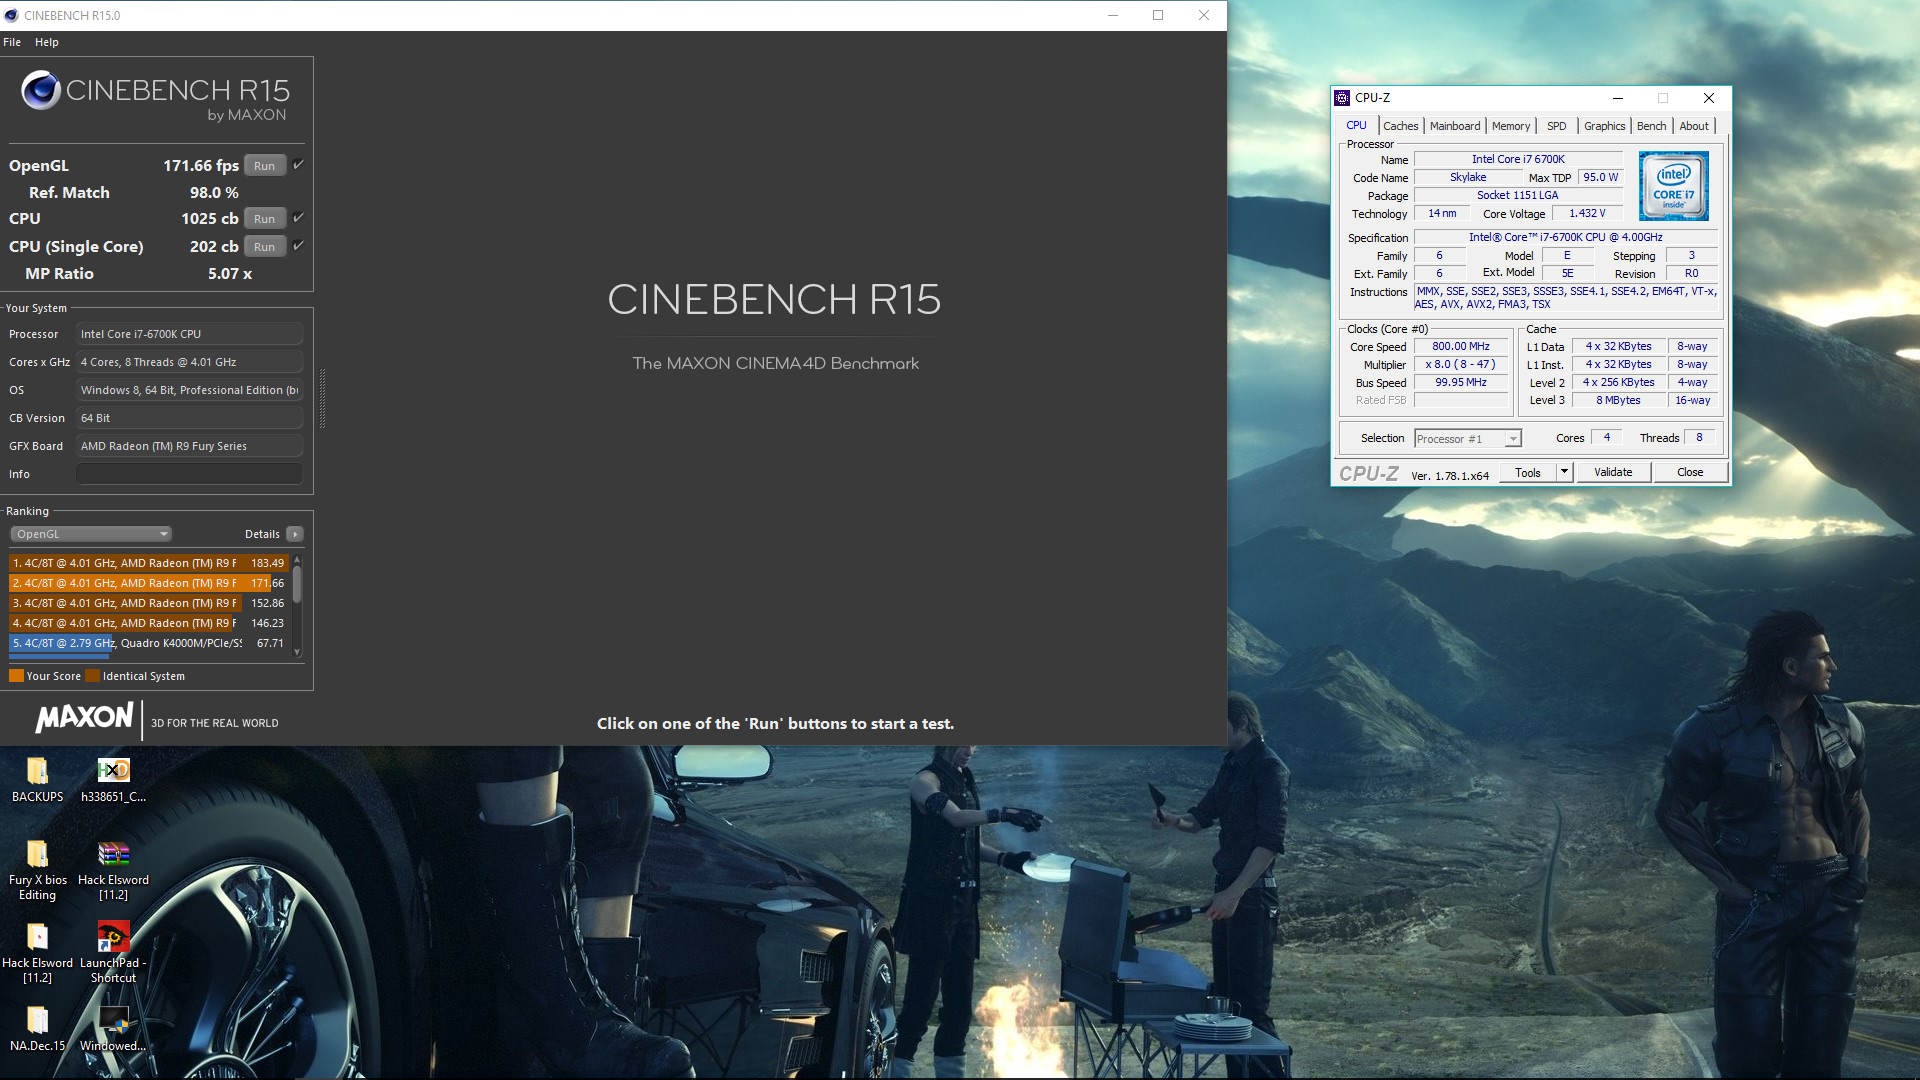
Task: Expand the Tools dropdown arrow in CPU-Z
Action: pyautogui.click(x=1565, y=473)
